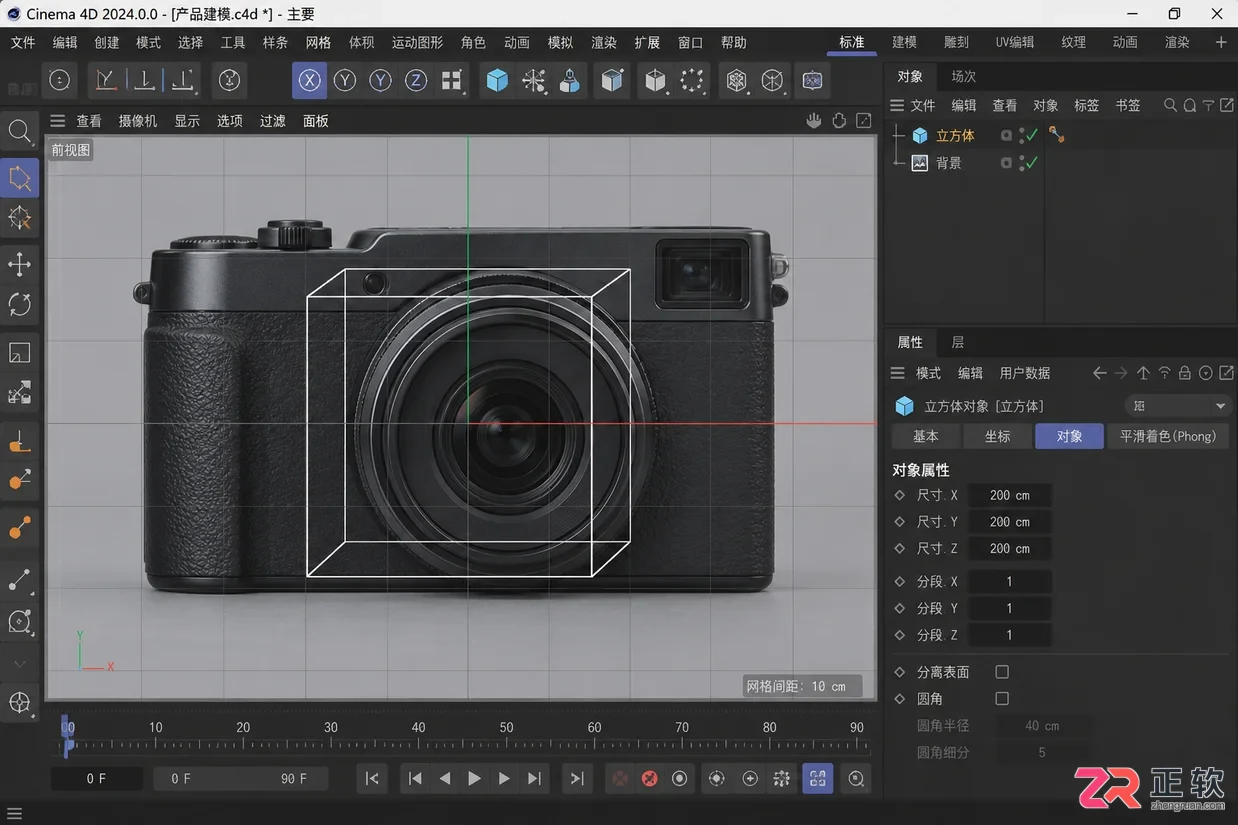Viewport: 1238px width, 825px height.
Task: Select the 背景 object in object manager
Action: pos(949,163)
